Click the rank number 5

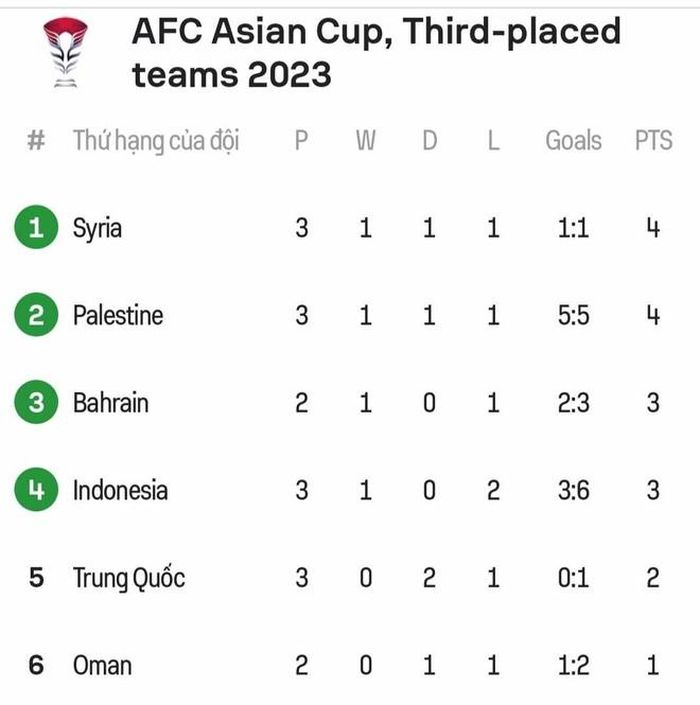(36, 577)
